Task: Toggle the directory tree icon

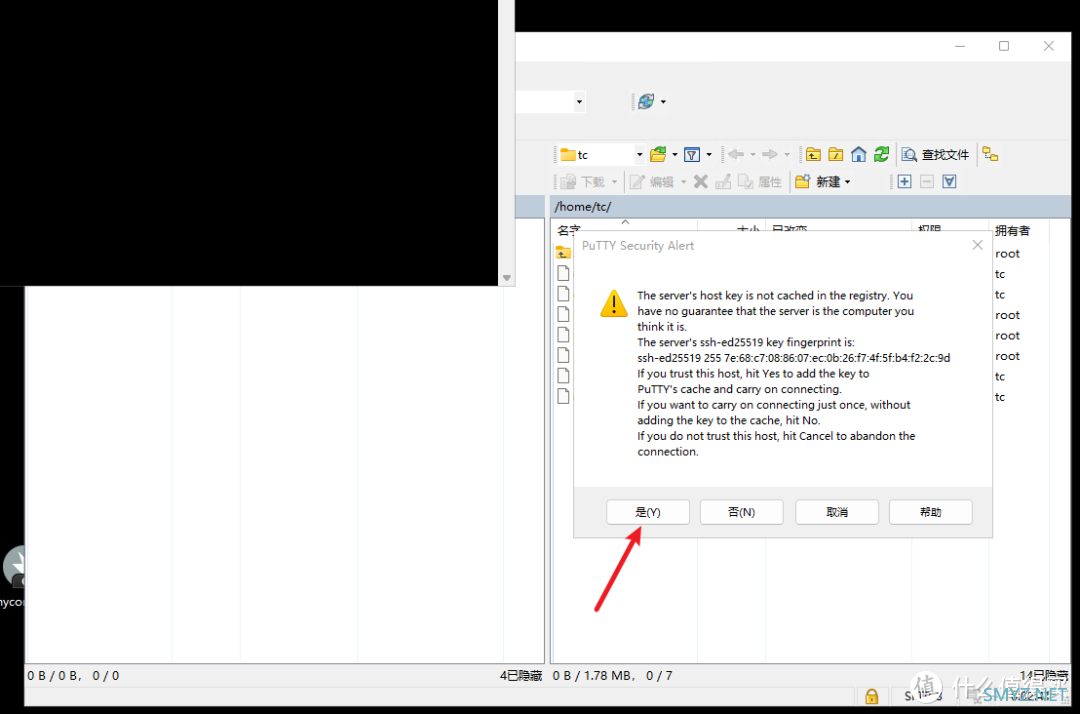Action: (990, 154)
